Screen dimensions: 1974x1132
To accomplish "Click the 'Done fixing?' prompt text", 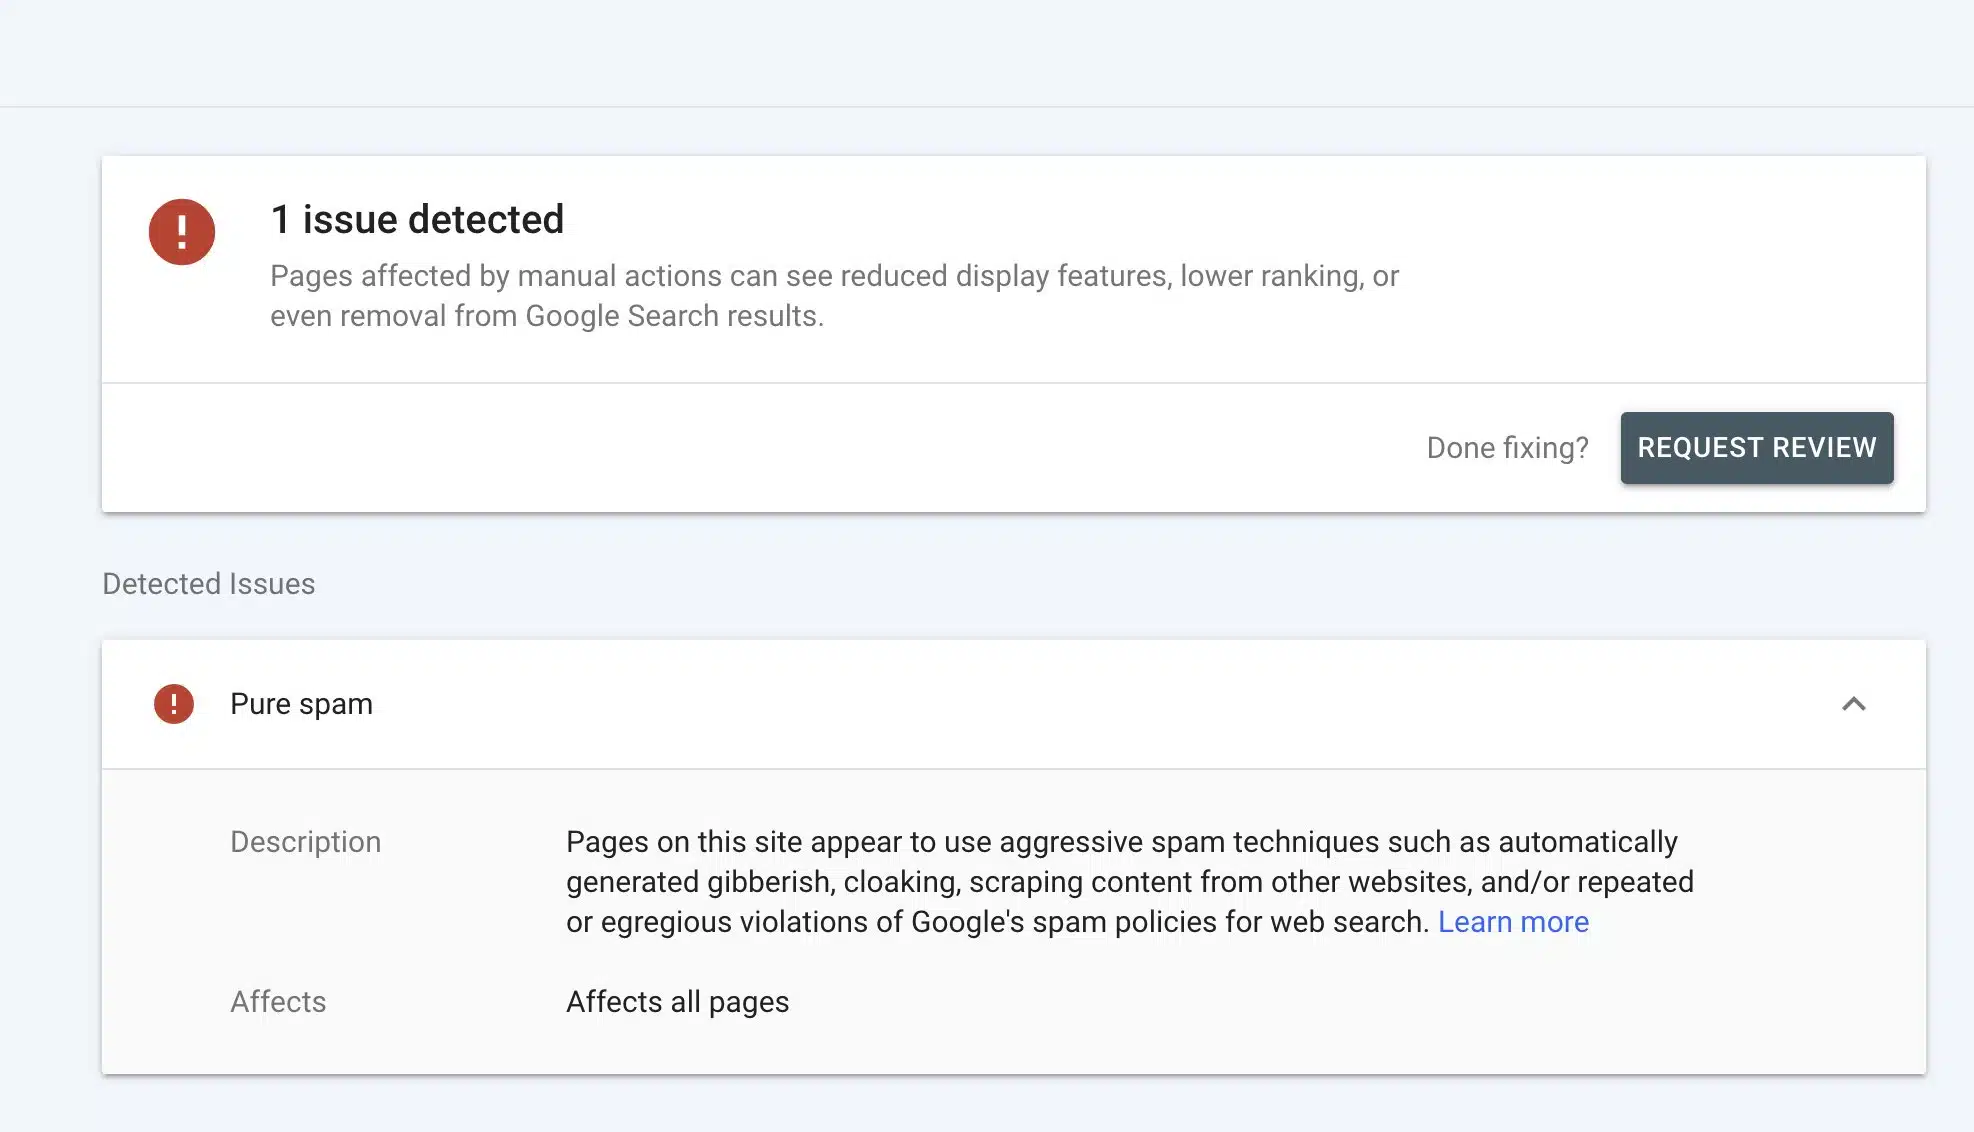I will (1507, 447).
